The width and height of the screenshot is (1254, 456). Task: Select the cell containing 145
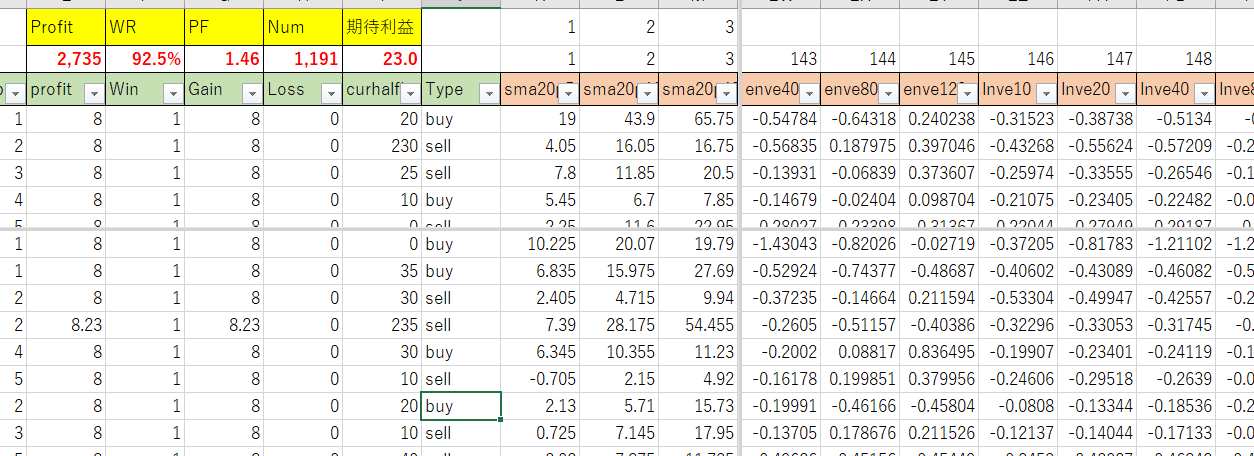(x=939, y=59)
